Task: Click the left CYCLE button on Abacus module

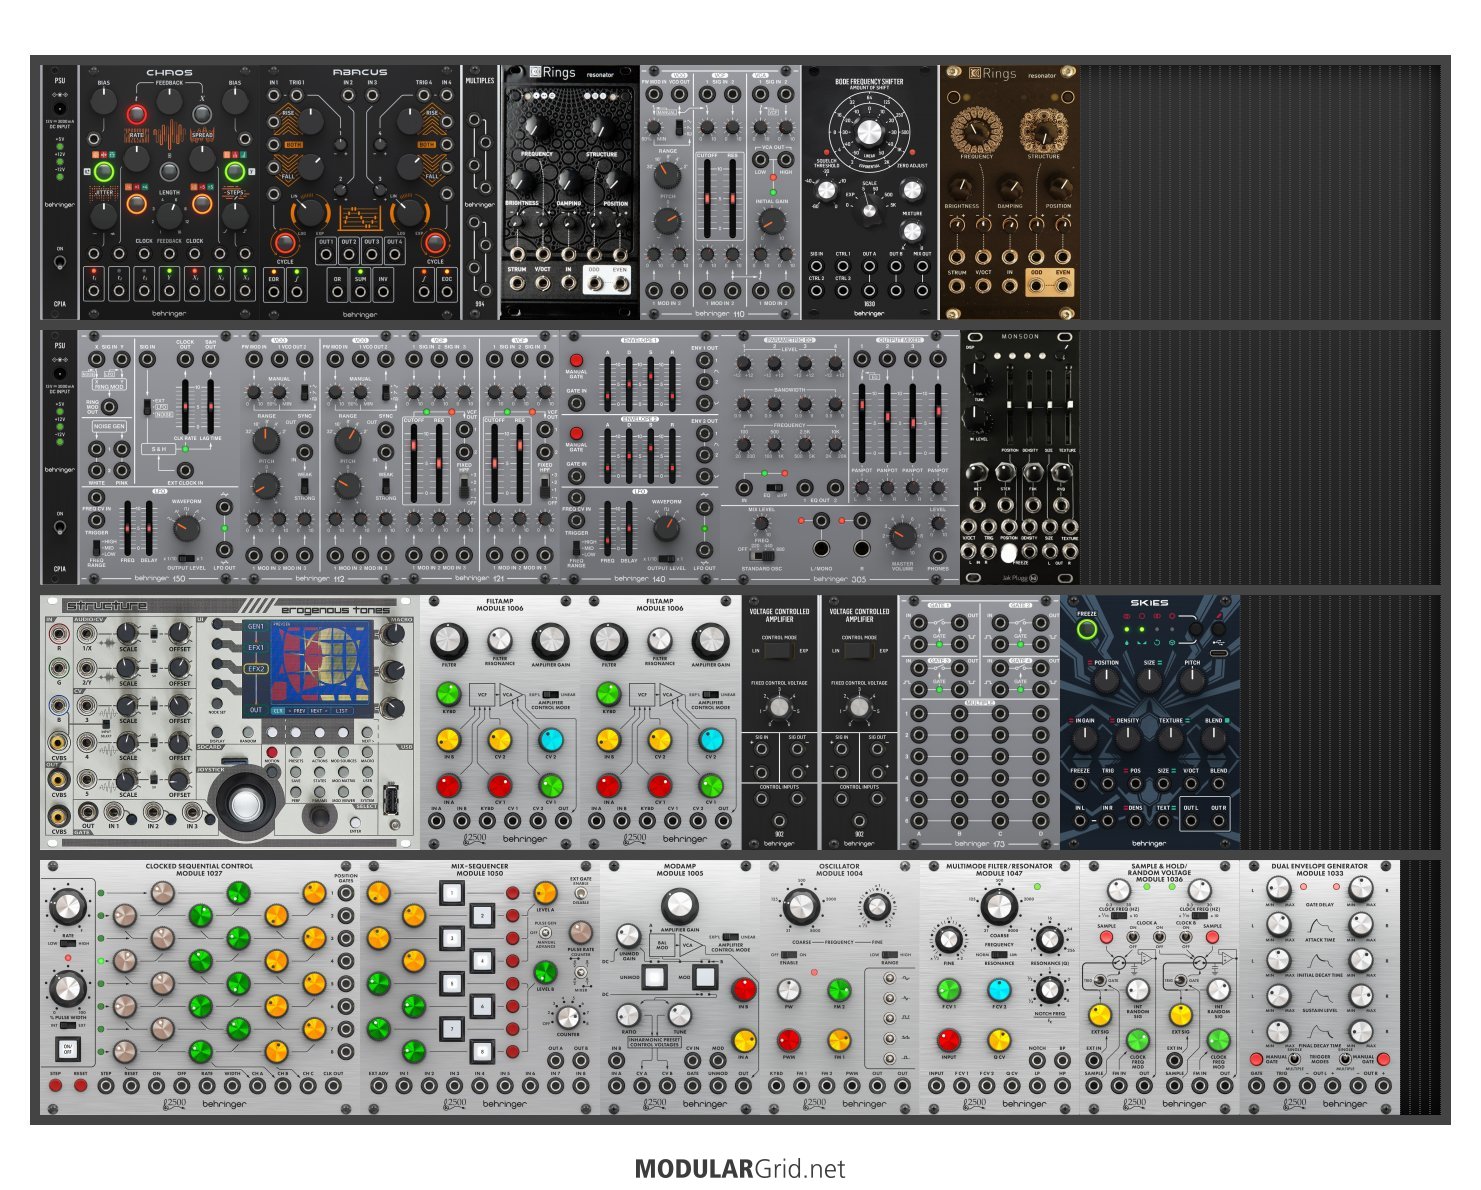Action: [285, 242]
